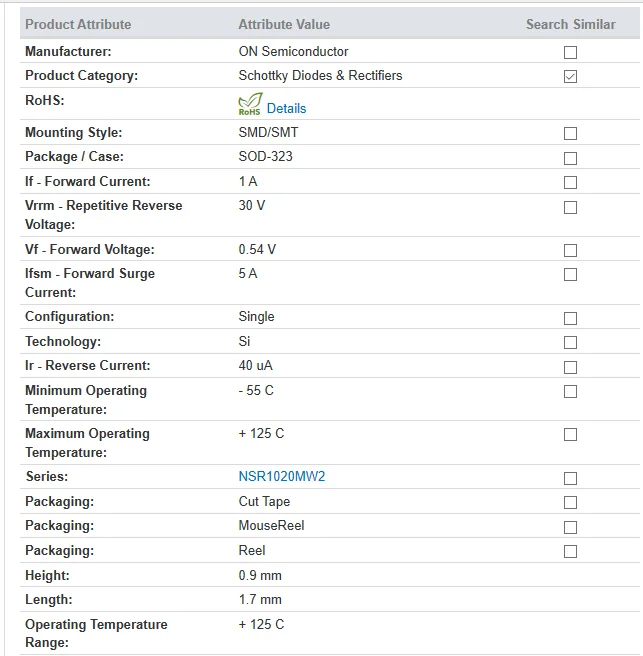
Task: Enable the Configuration Single checkbox
Action: tap(570, 318)
